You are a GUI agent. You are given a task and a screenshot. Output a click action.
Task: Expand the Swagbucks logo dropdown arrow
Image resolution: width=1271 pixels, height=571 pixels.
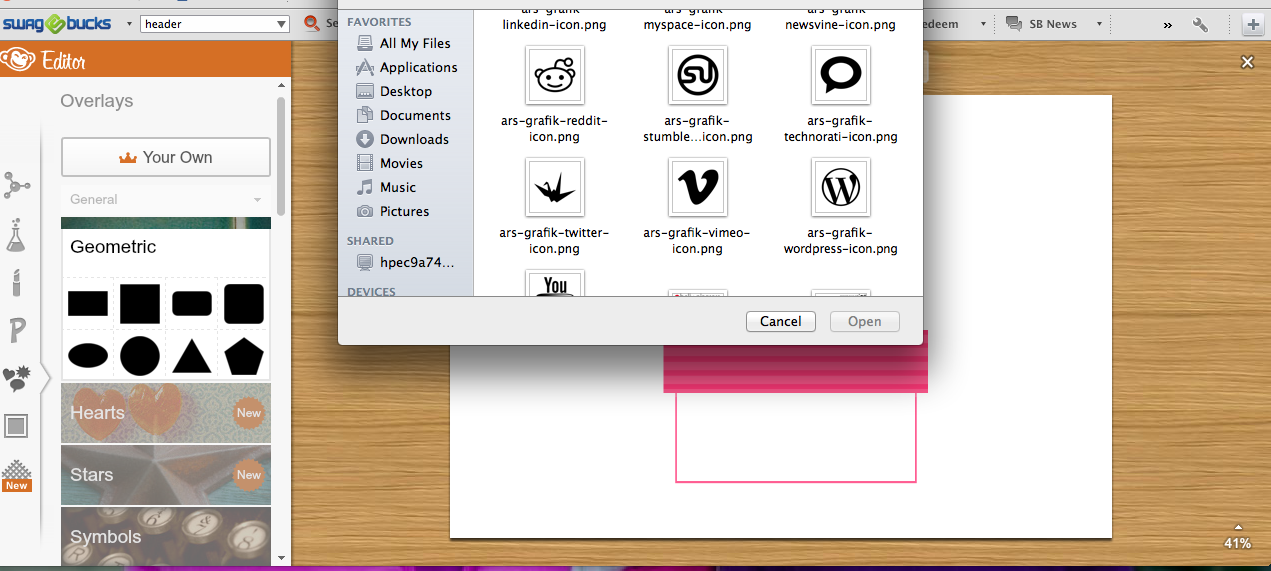129,24
